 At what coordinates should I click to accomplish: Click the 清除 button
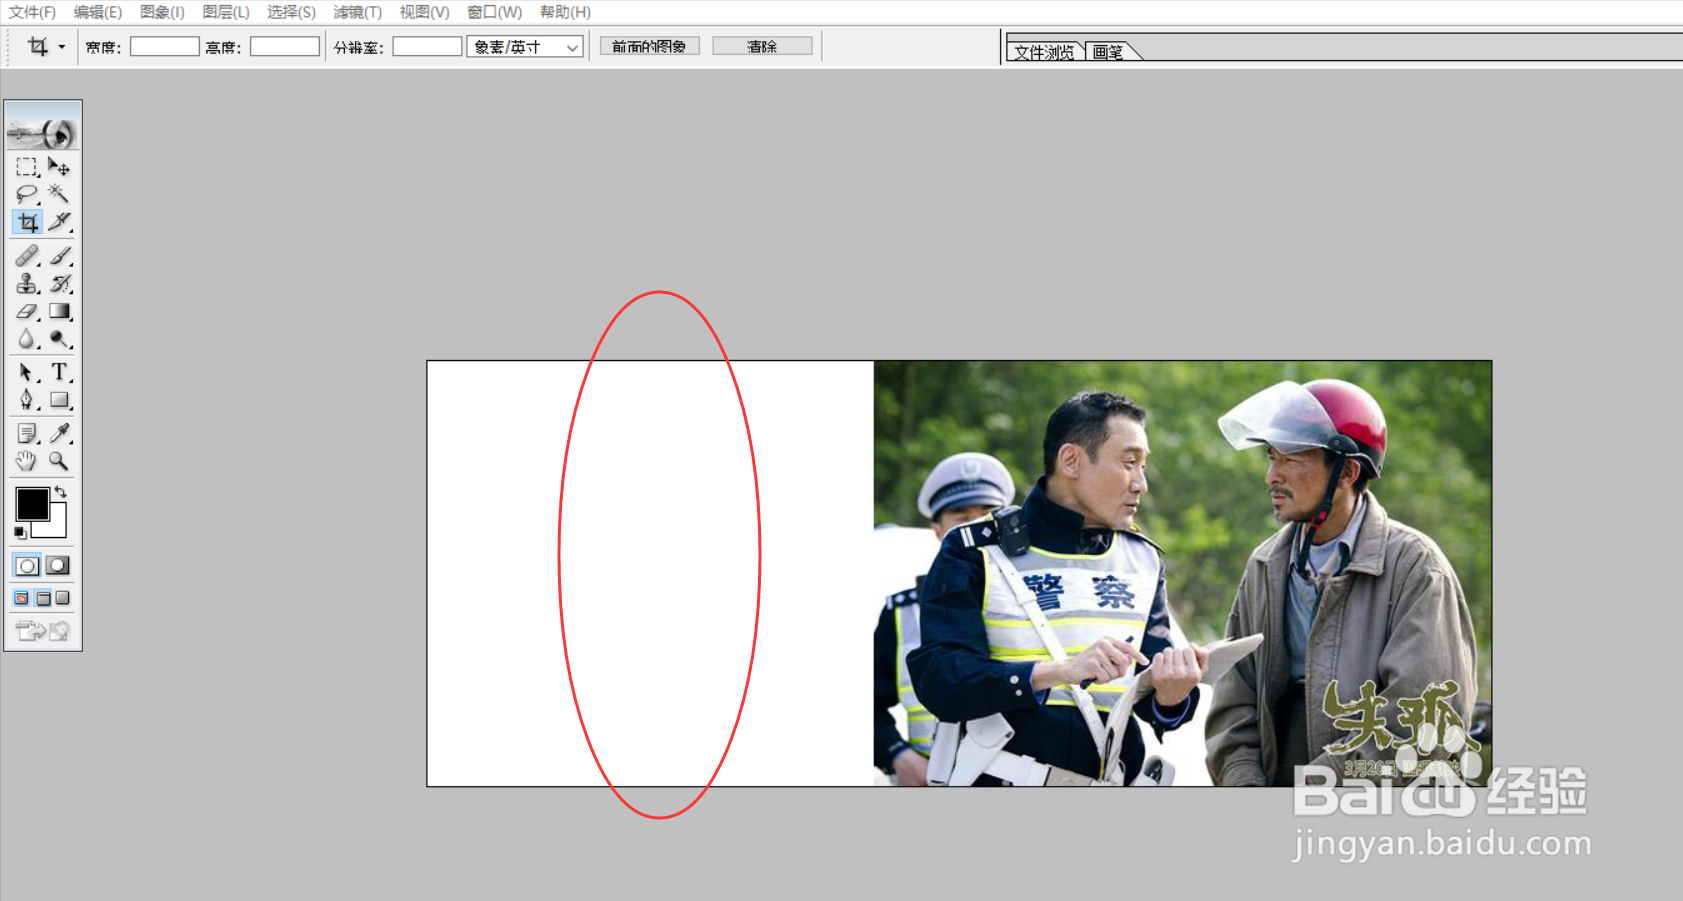[762, 46]
